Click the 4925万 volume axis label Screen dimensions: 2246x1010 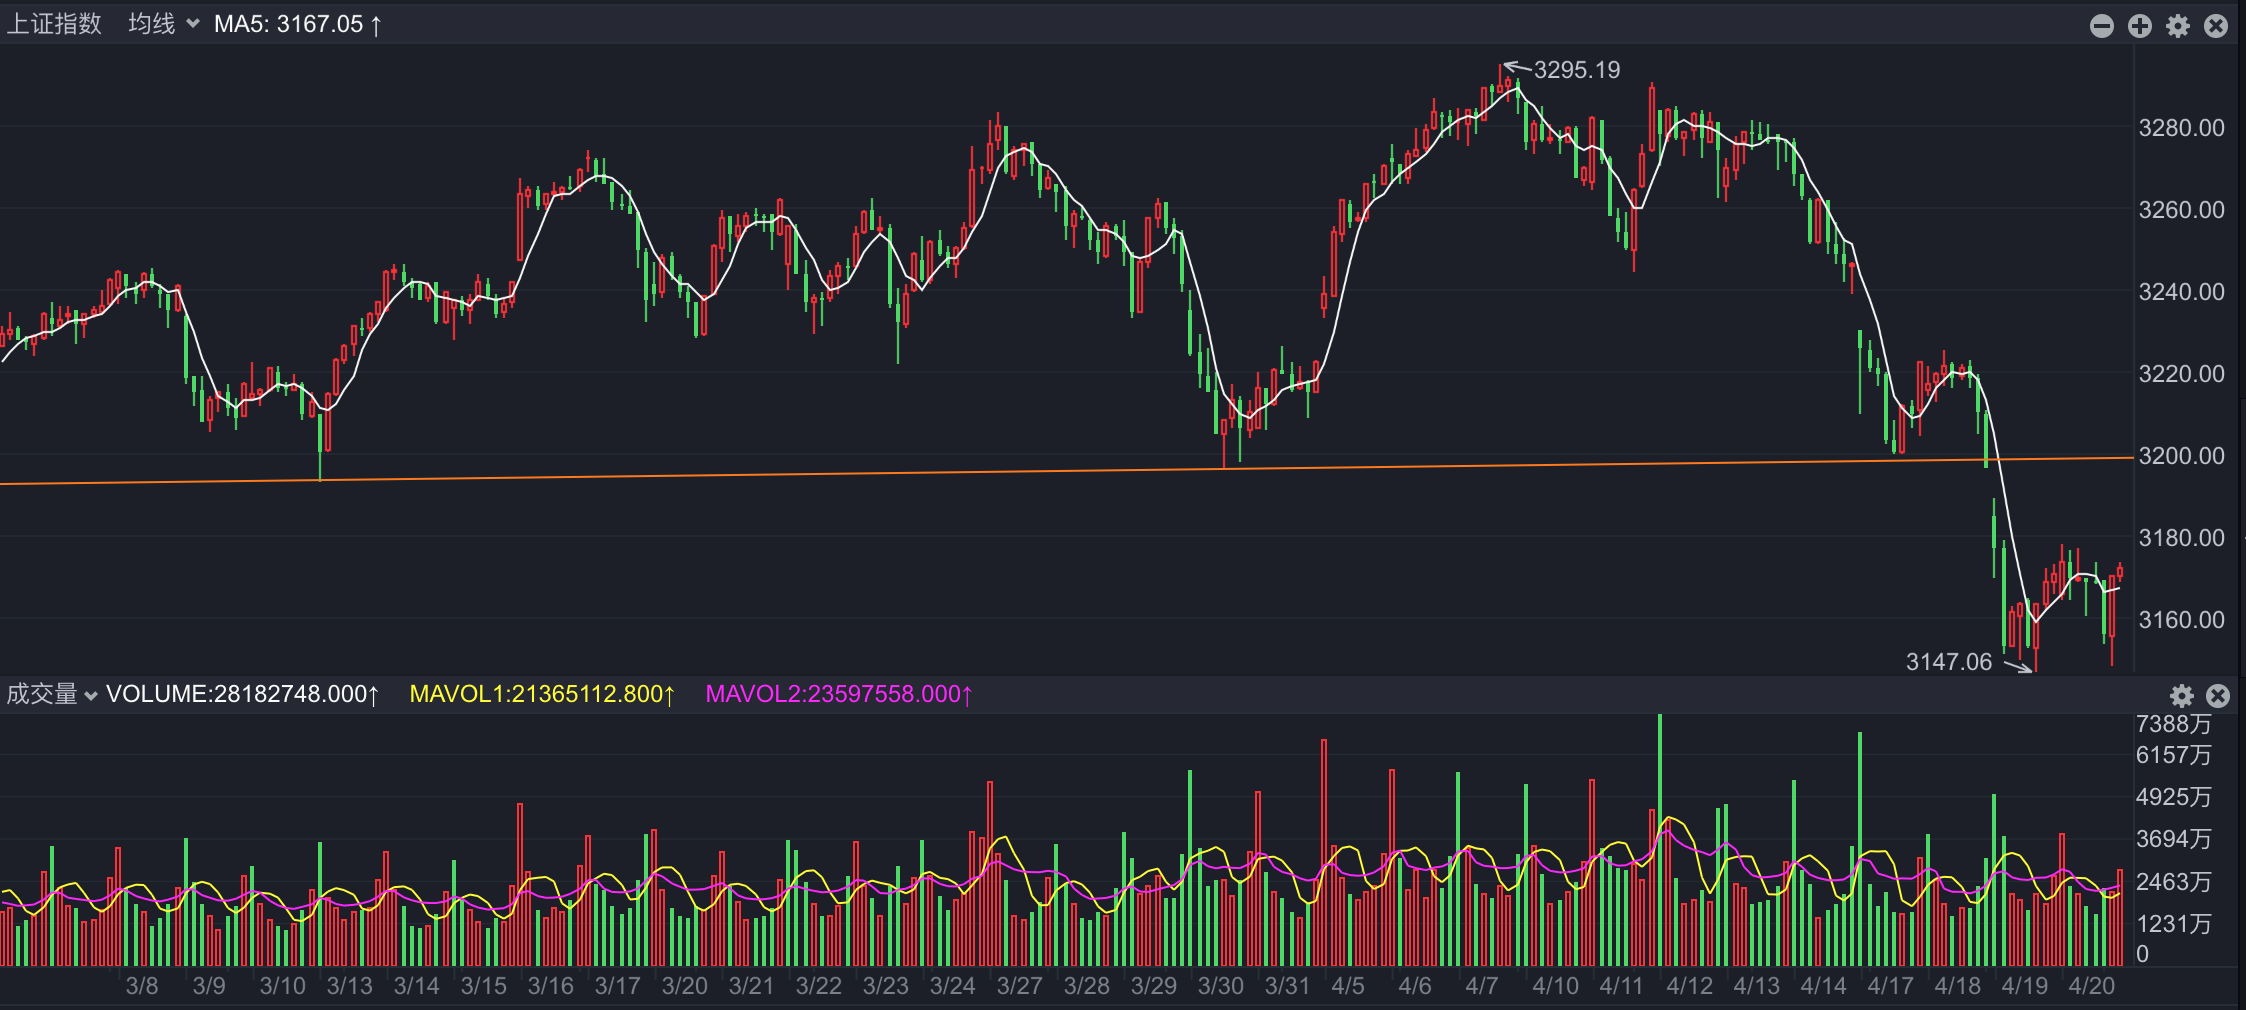(2173, 797)
